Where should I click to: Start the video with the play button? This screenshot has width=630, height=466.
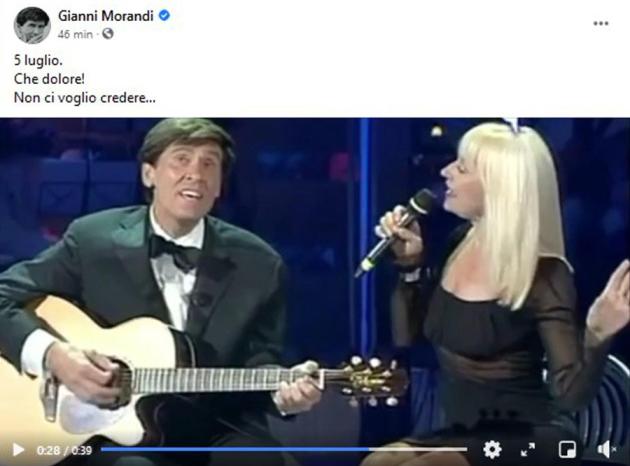point(18,450)
